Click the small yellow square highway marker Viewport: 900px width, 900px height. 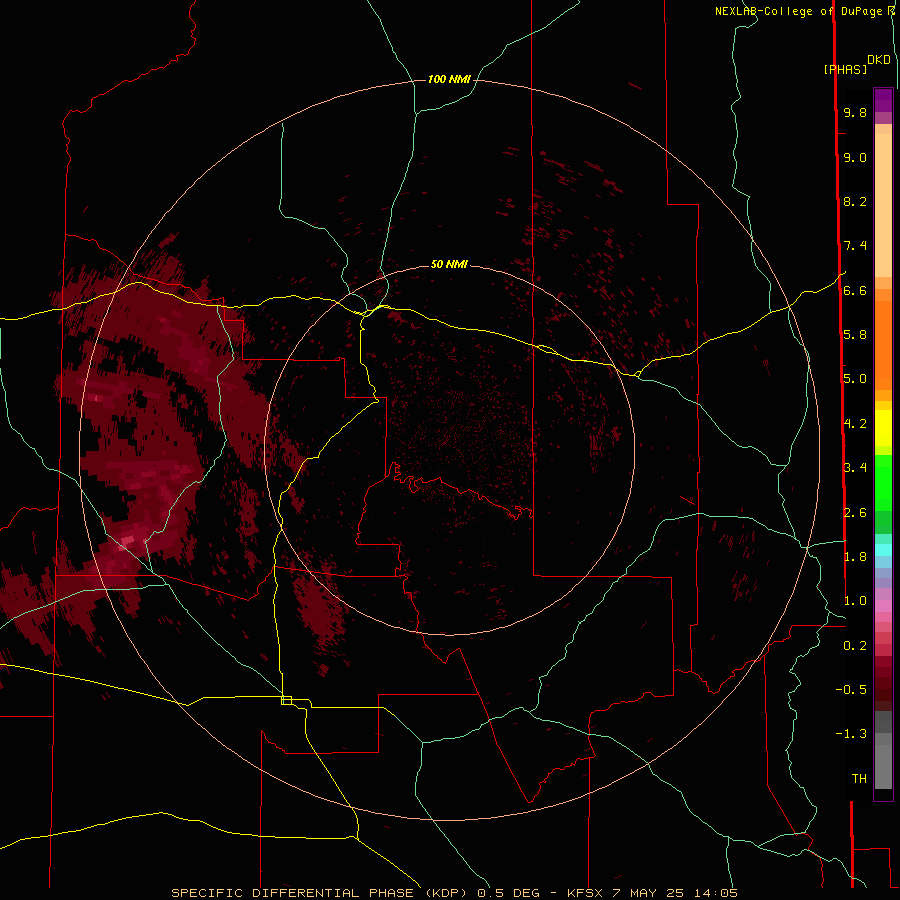(286, 700)
